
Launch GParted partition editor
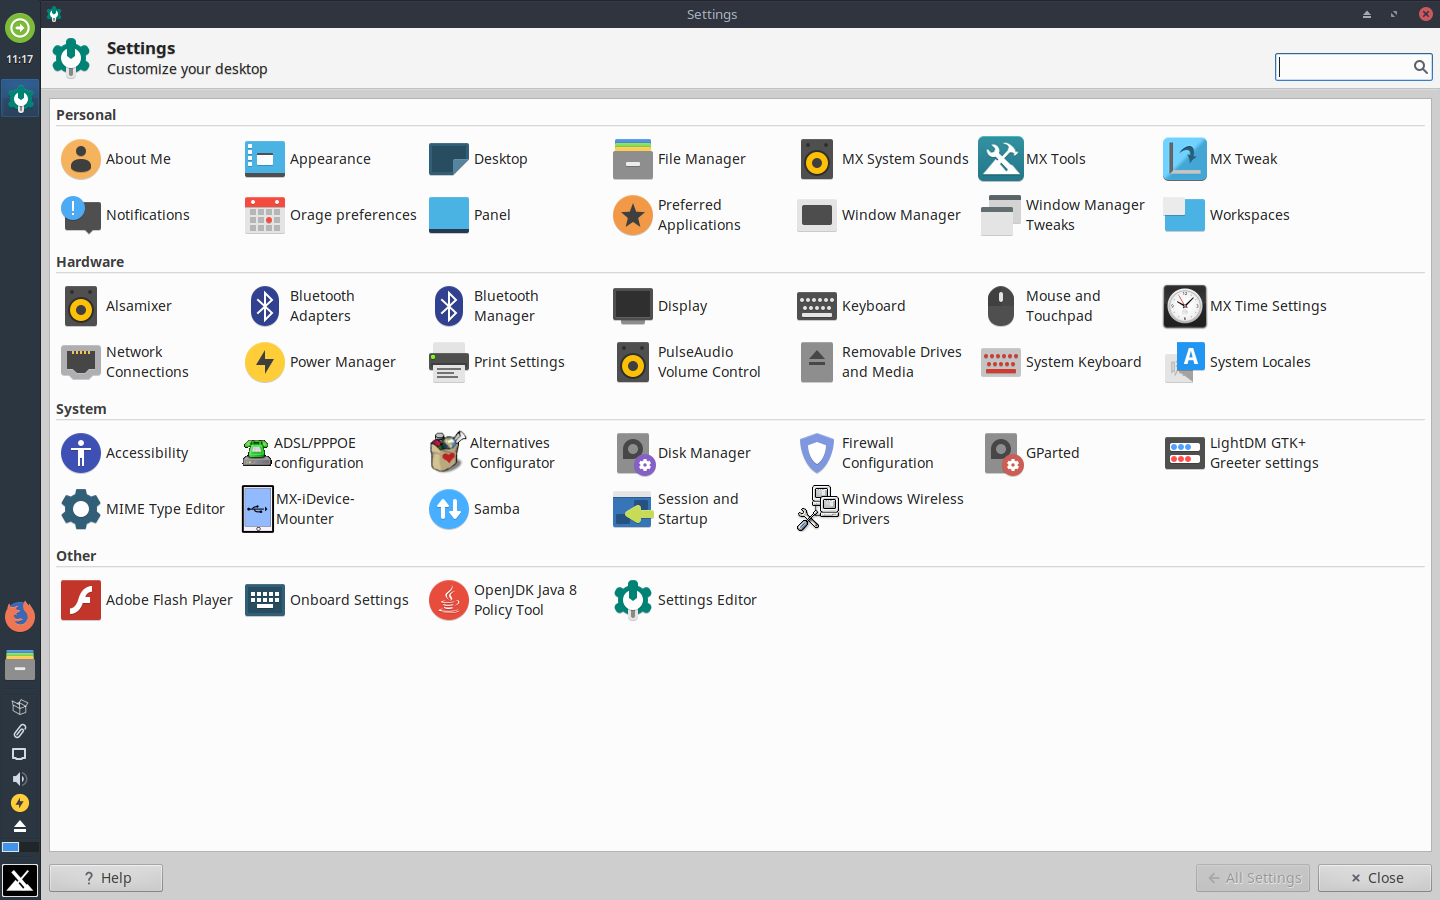point(1033,453)
